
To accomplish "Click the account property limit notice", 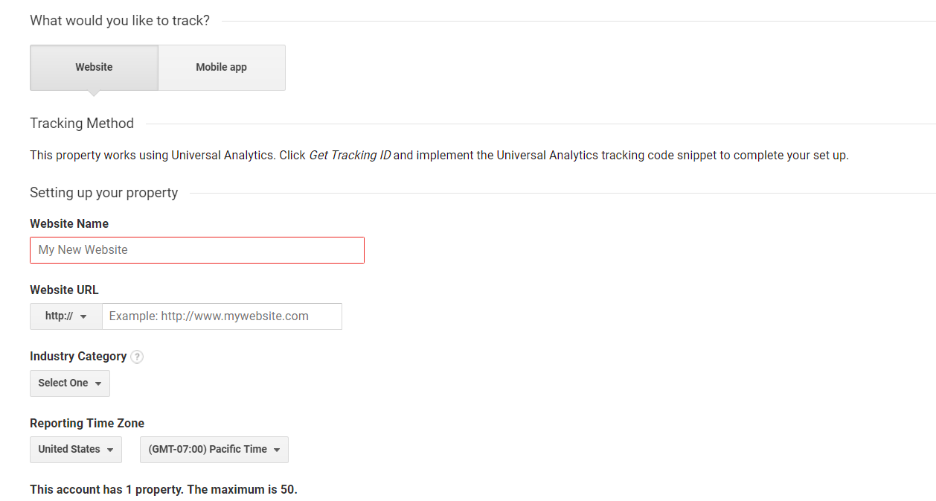I will (164, 490).
